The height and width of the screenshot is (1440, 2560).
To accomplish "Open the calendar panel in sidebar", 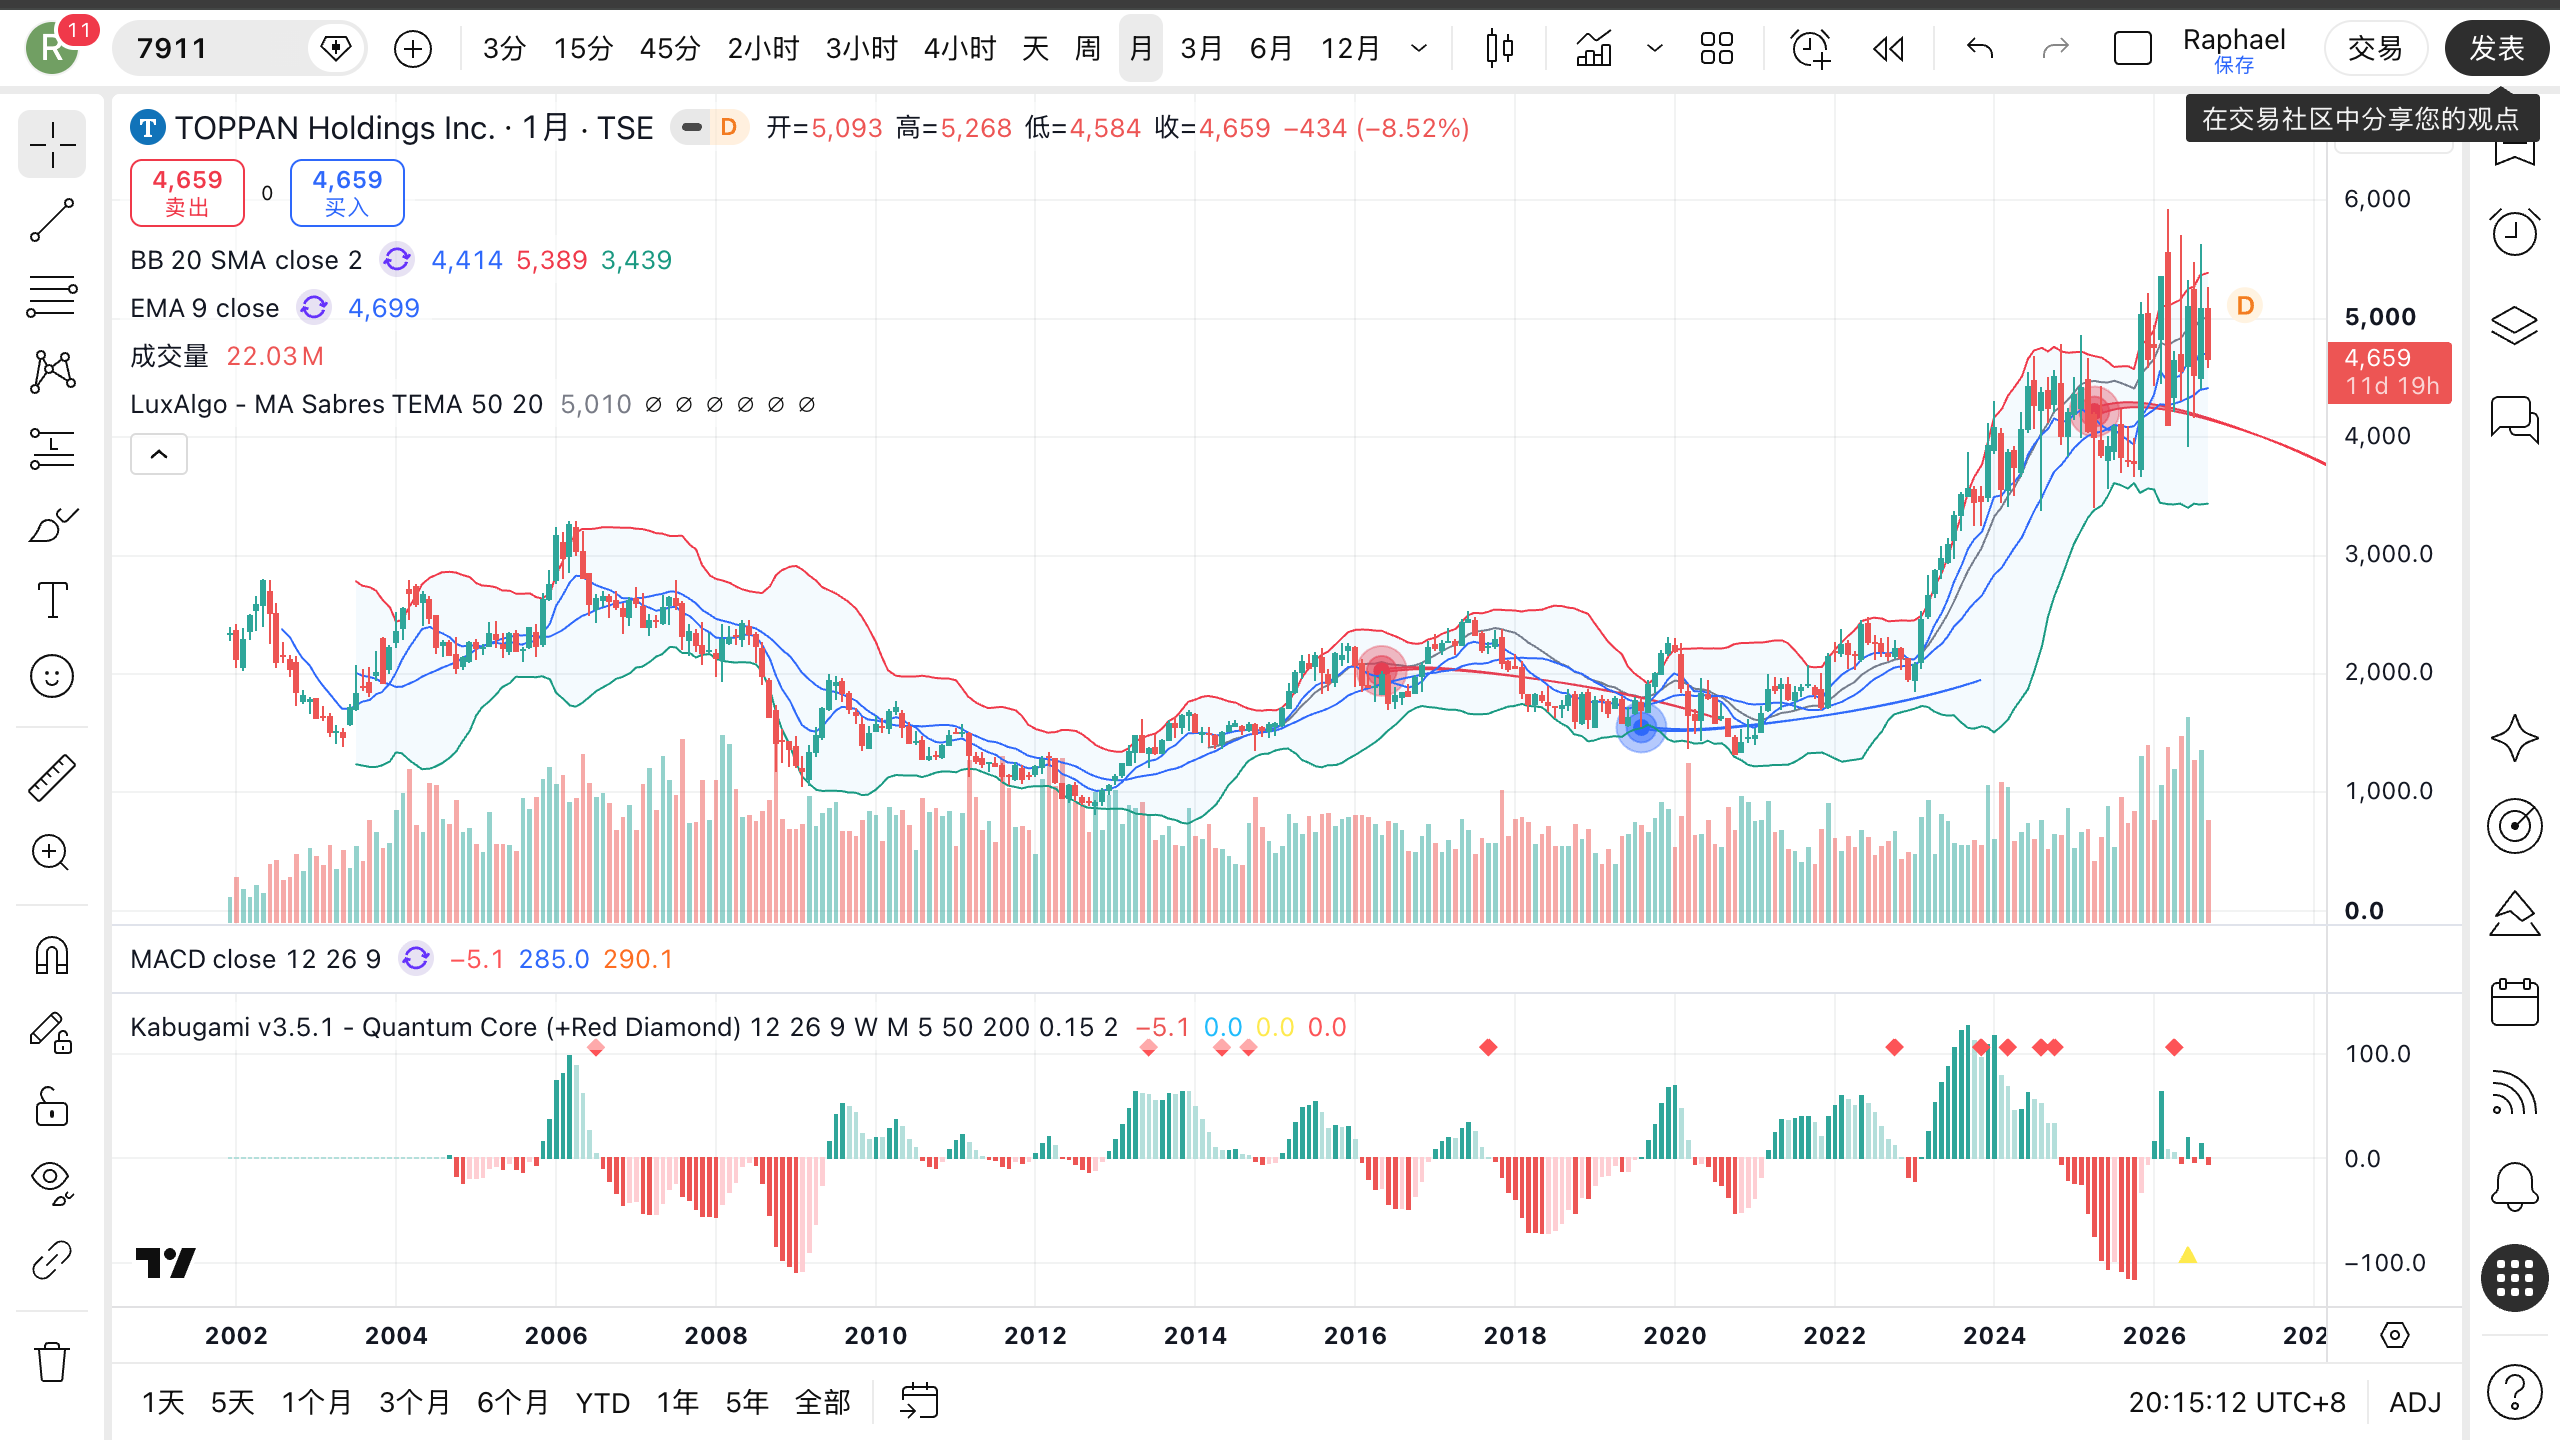I will 2514,1002.
